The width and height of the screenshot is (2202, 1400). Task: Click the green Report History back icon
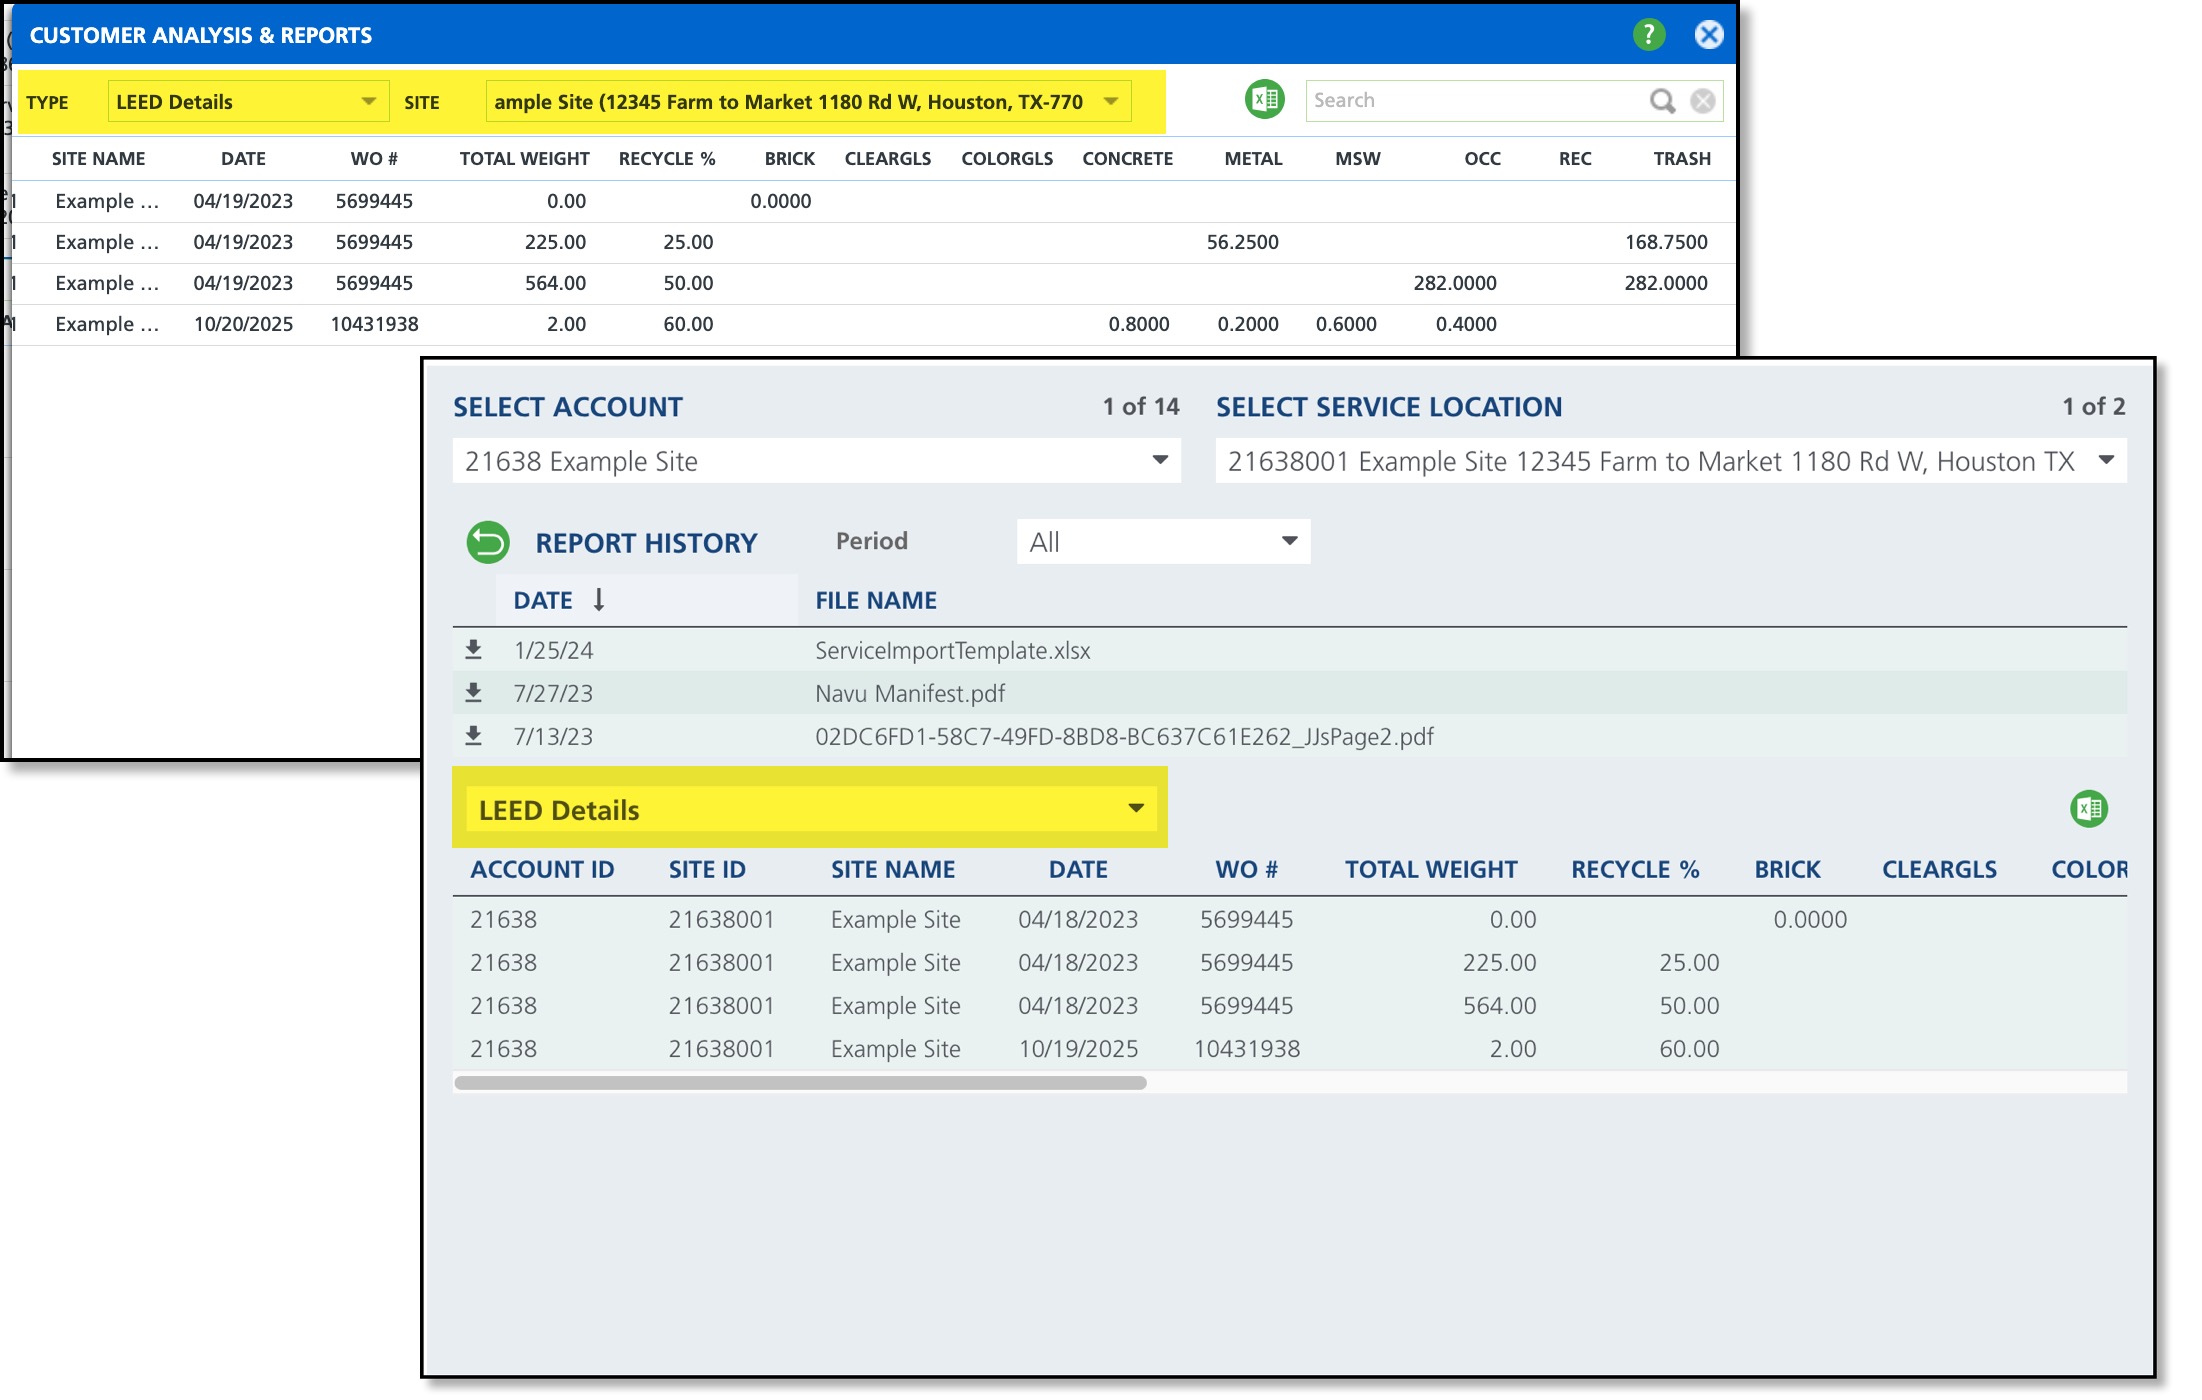coord(488,543)
